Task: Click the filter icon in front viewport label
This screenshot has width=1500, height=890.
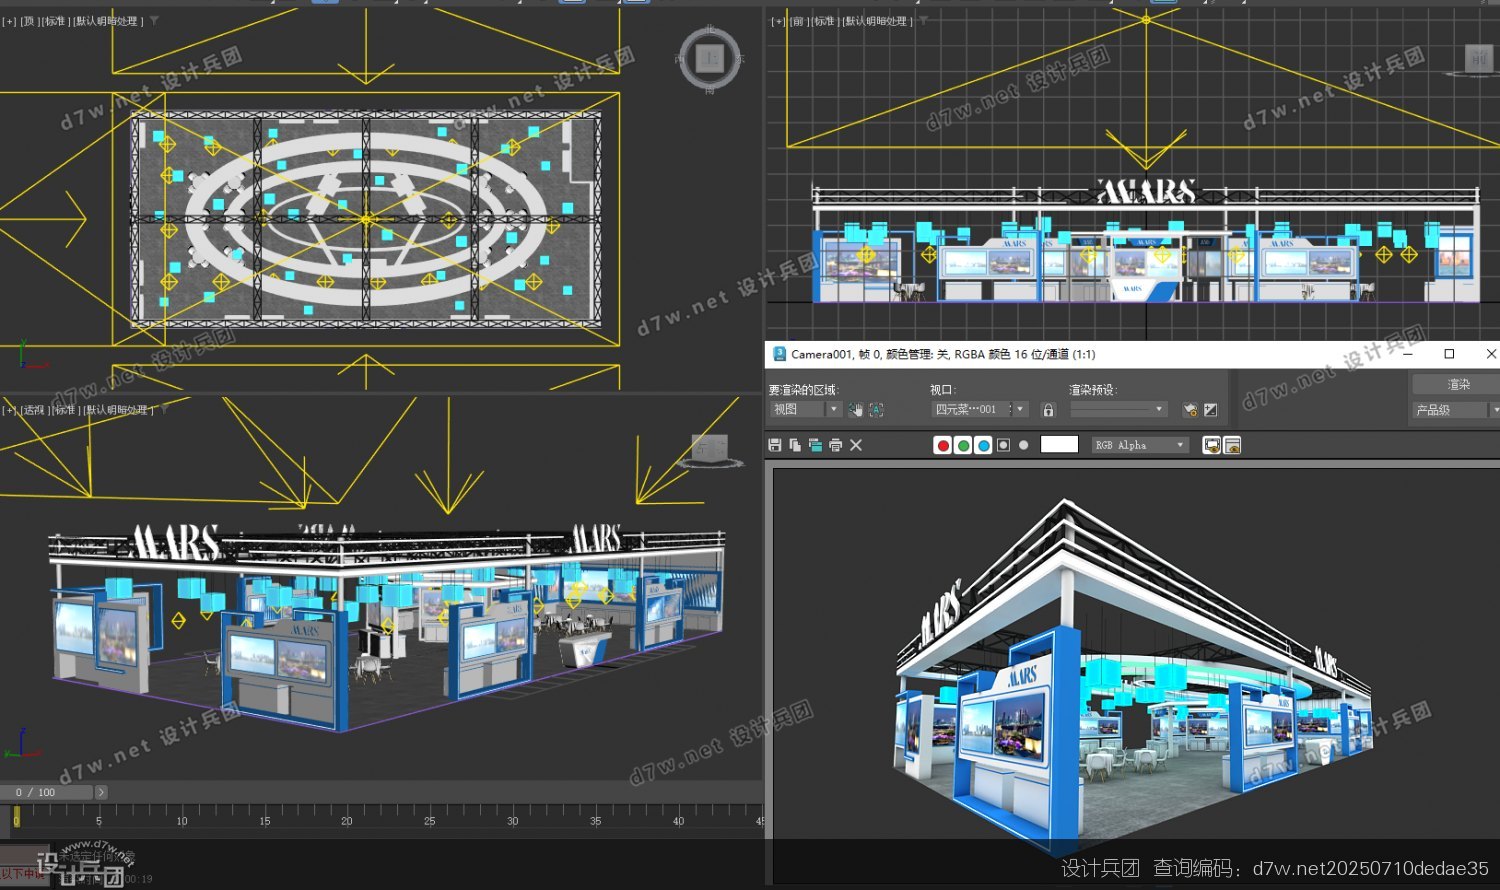Action: point(923,21)
